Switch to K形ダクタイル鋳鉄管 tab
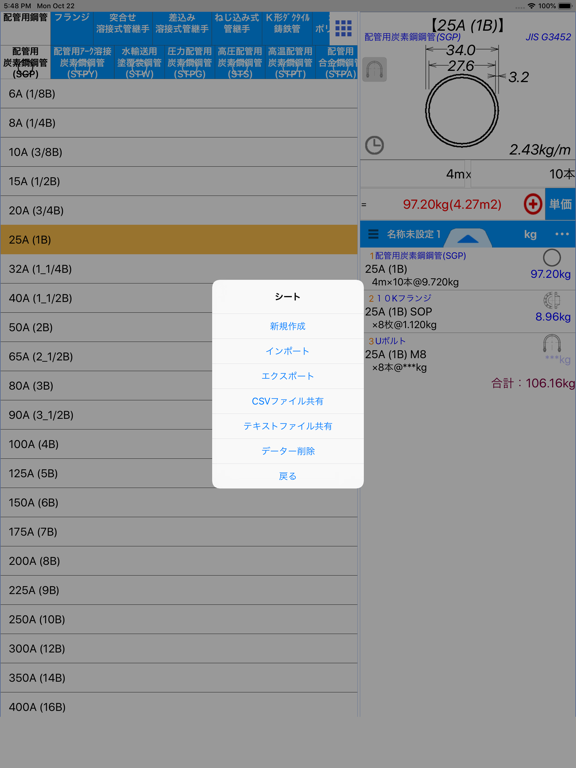Screen dimensions: 576x768 pyautogui.click(x=288, y=28)
